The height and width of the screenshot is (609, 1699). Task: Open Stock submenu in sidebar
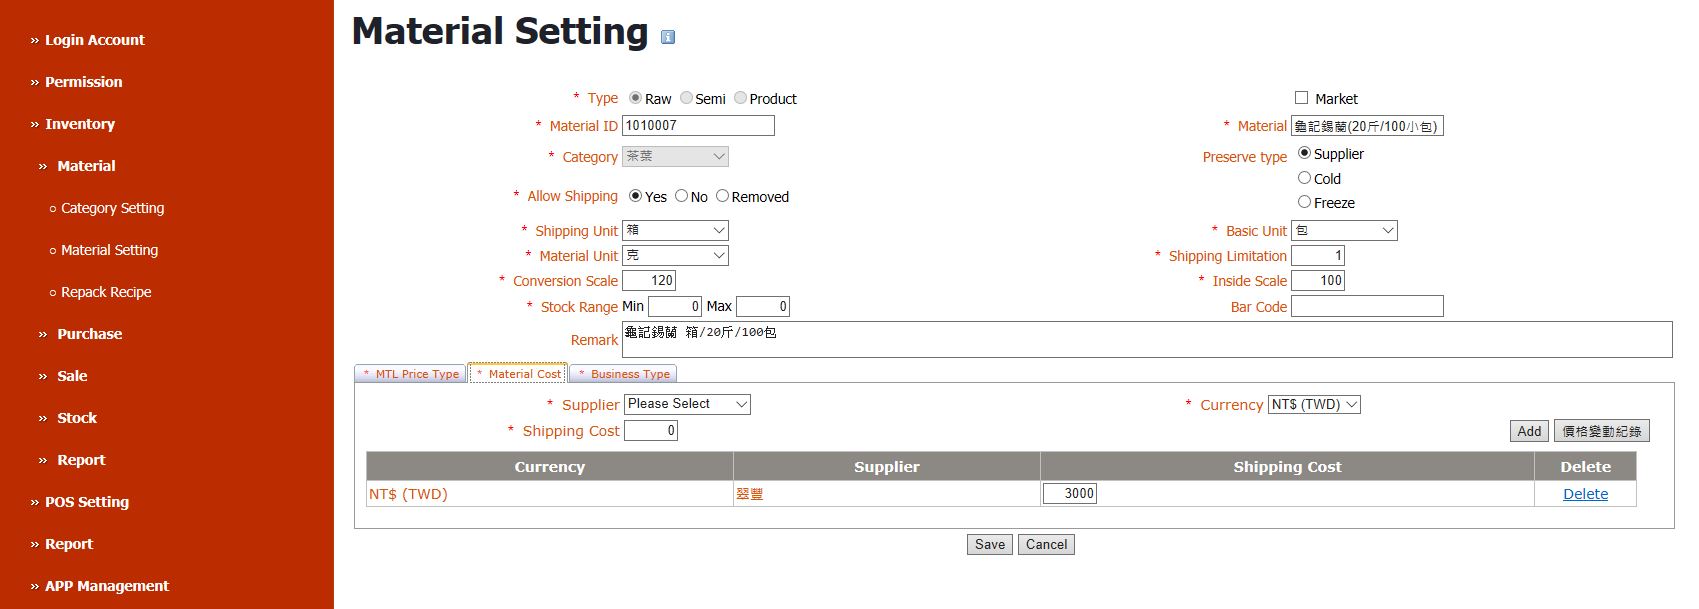tap(77, 418)
